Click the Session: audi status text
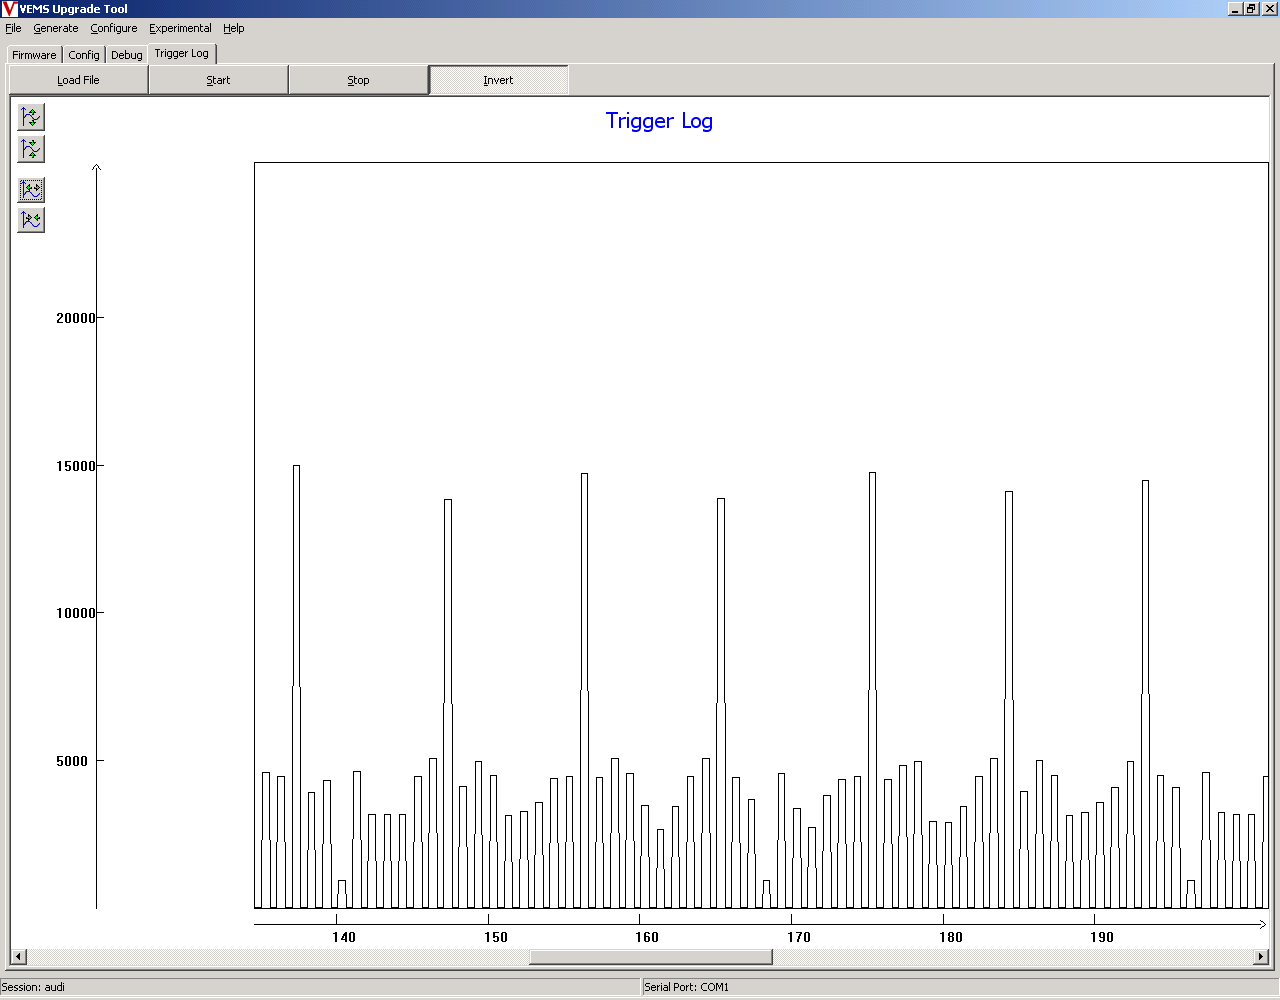1280x1000 pixels. (33, 987)
